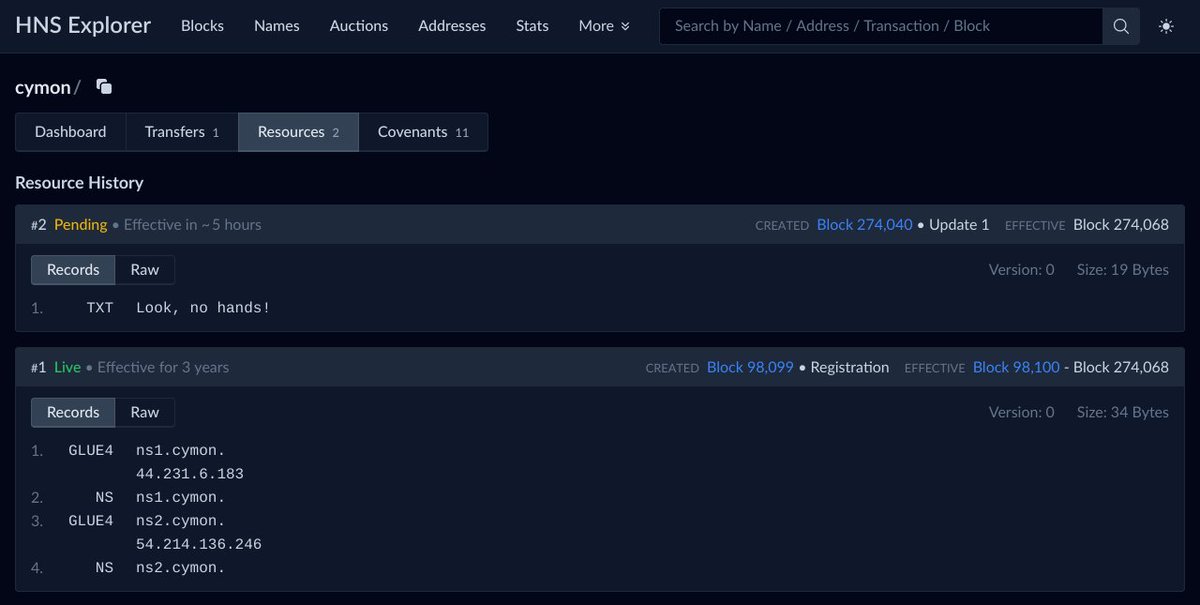Open Block 98,099 link
The width and height of the screenshot is (1200, 605).
[x=750, y=367]
